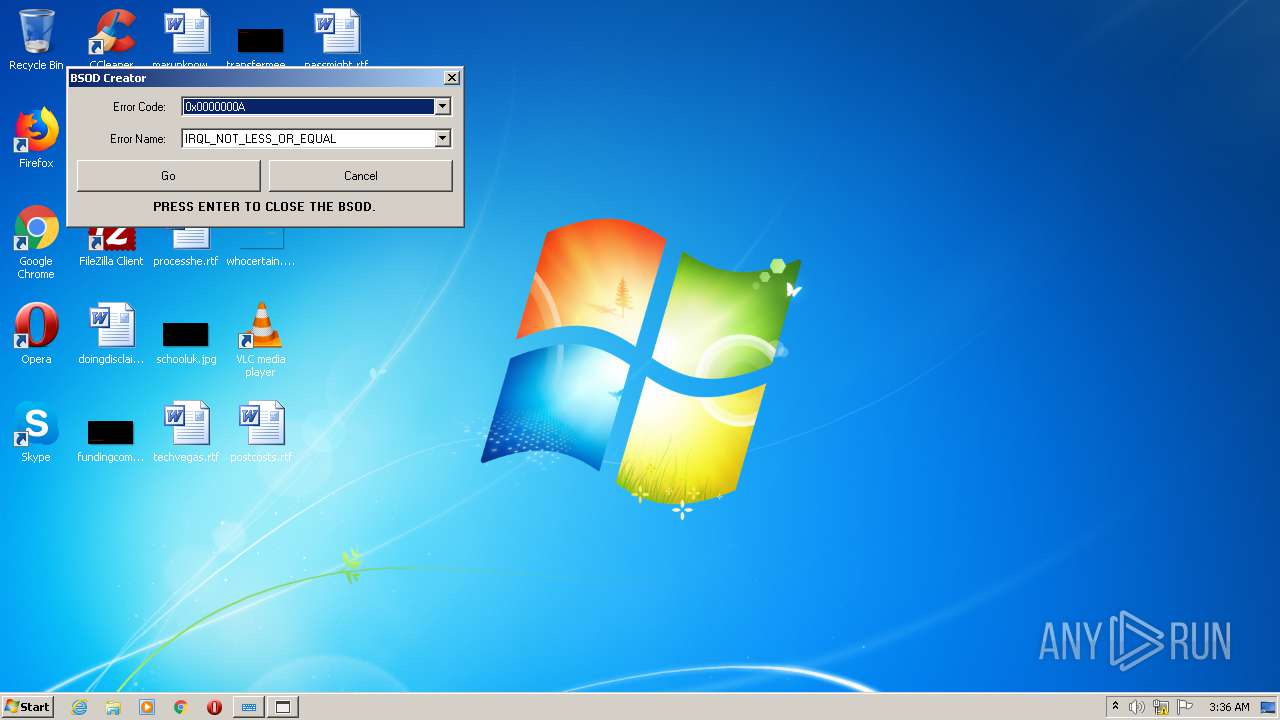Click the 'Error Code:' label

click(x=139, y=107)
